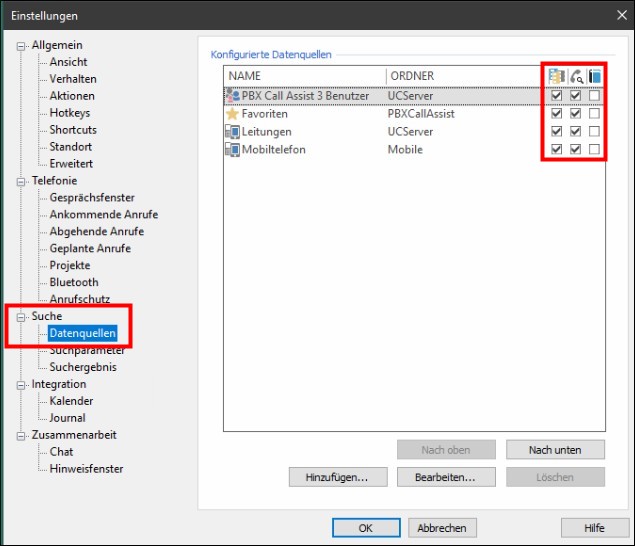
Task: Click the phone number lookup column icon
Action: [x=575, y=76]
